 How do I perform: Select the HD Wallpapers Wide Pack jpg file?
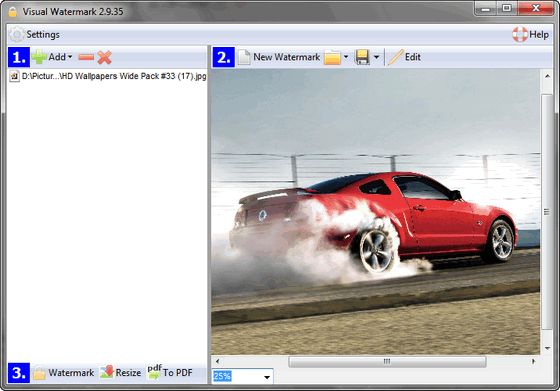click(108, 76)
